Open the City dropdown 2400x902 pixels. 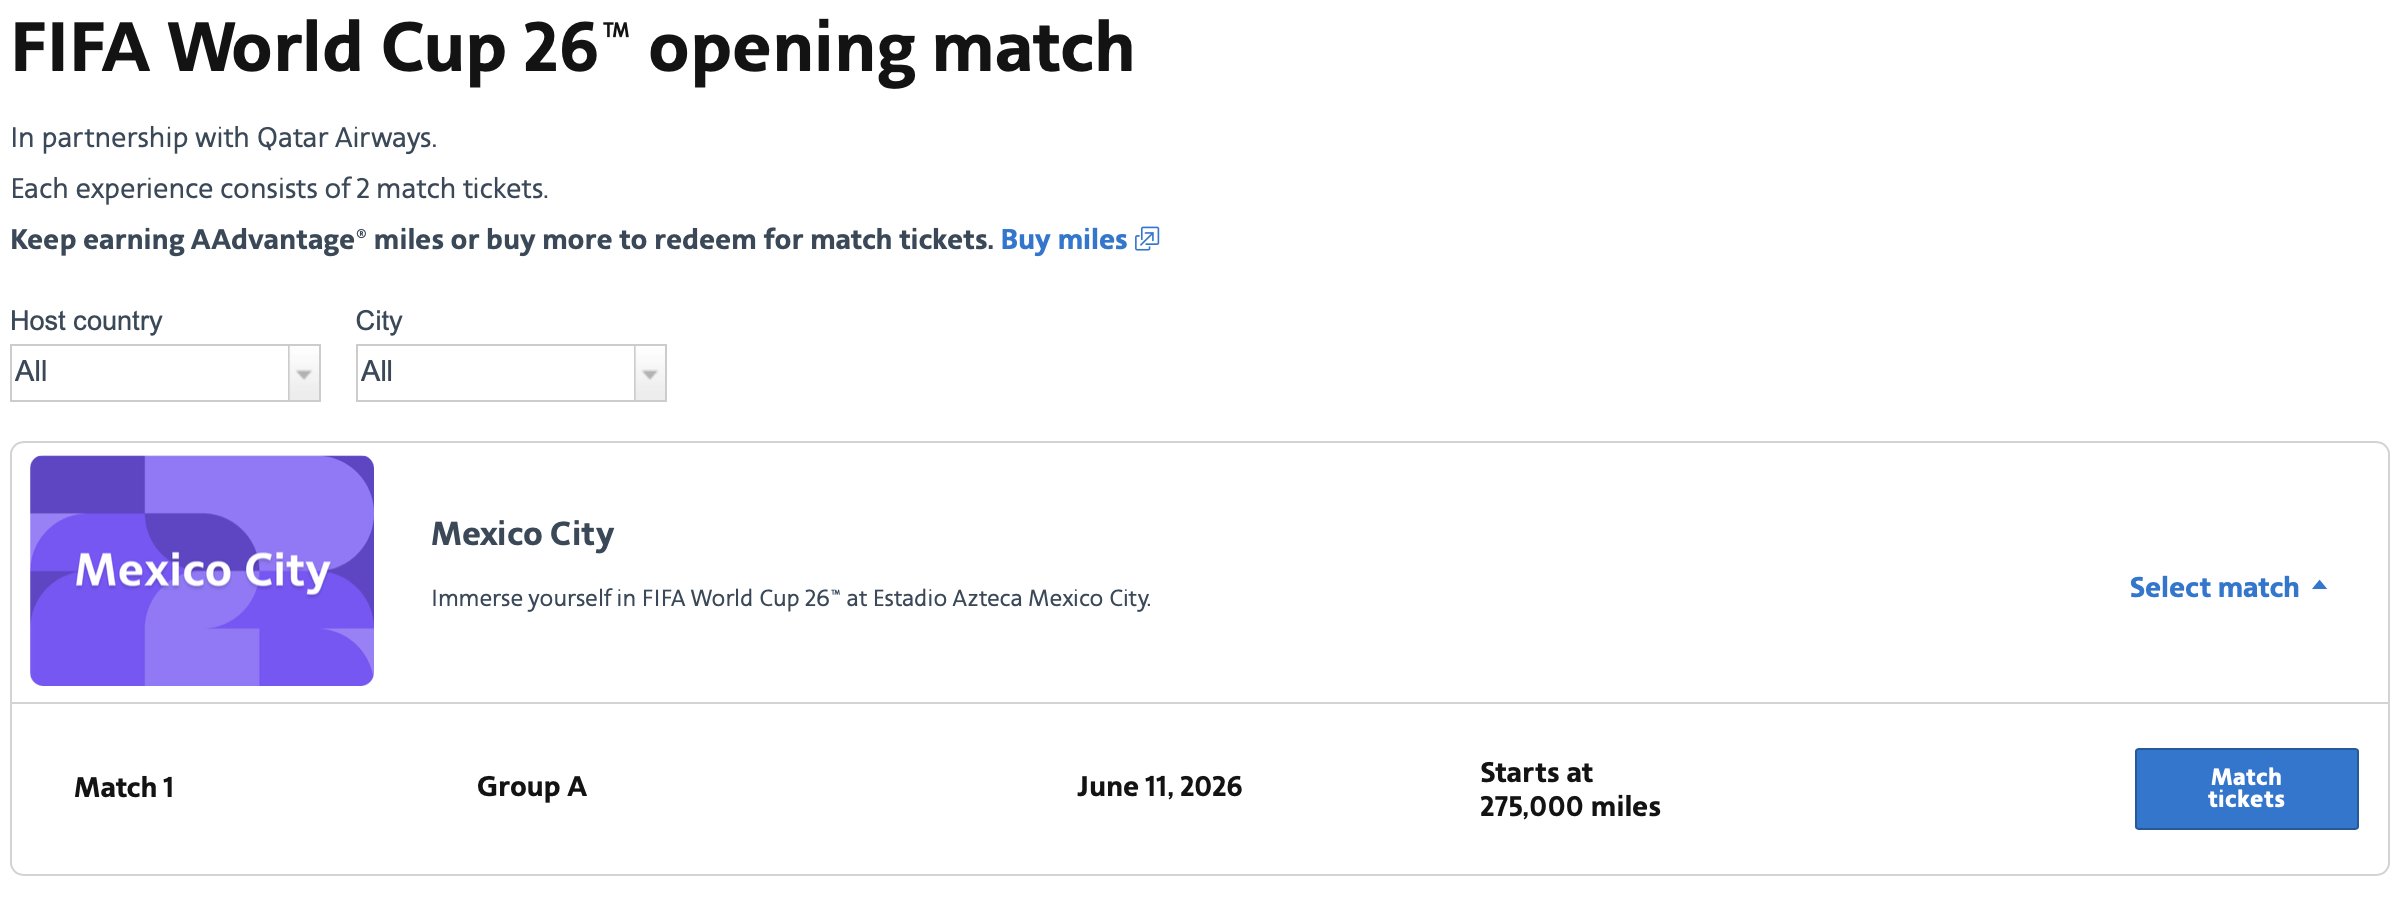[496, 373]
